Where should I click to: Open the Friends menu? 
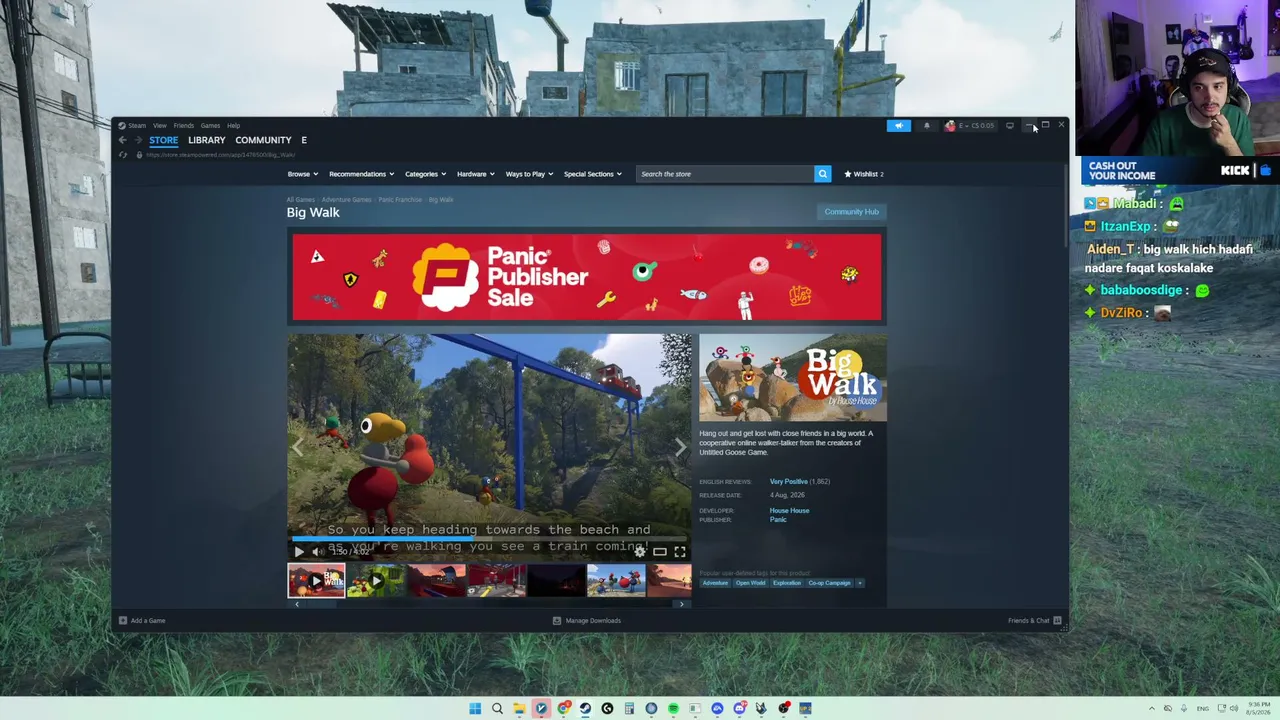(184, 126)
